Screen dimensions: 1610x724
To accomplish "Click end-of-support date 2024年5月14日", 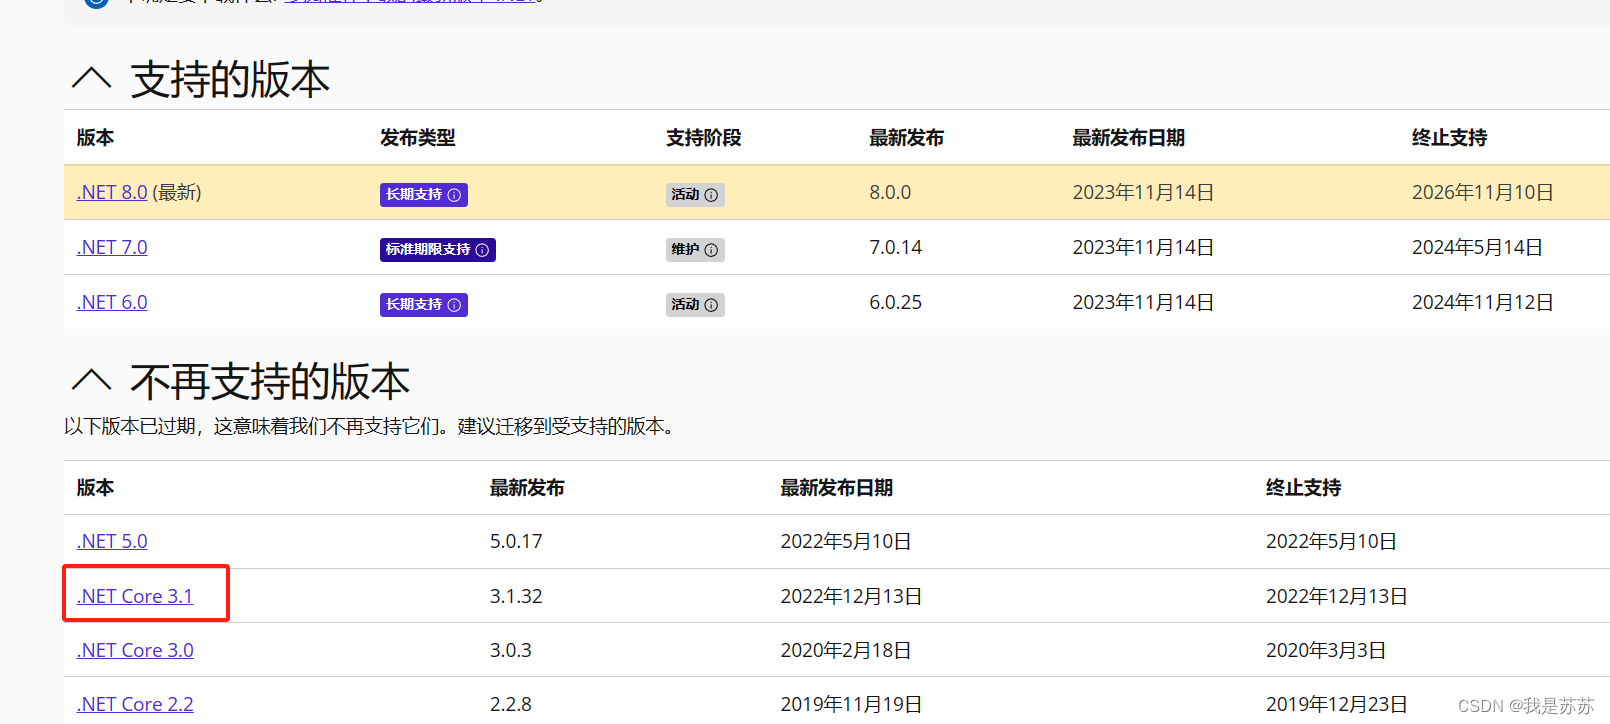I will [x=1478, y=247].
